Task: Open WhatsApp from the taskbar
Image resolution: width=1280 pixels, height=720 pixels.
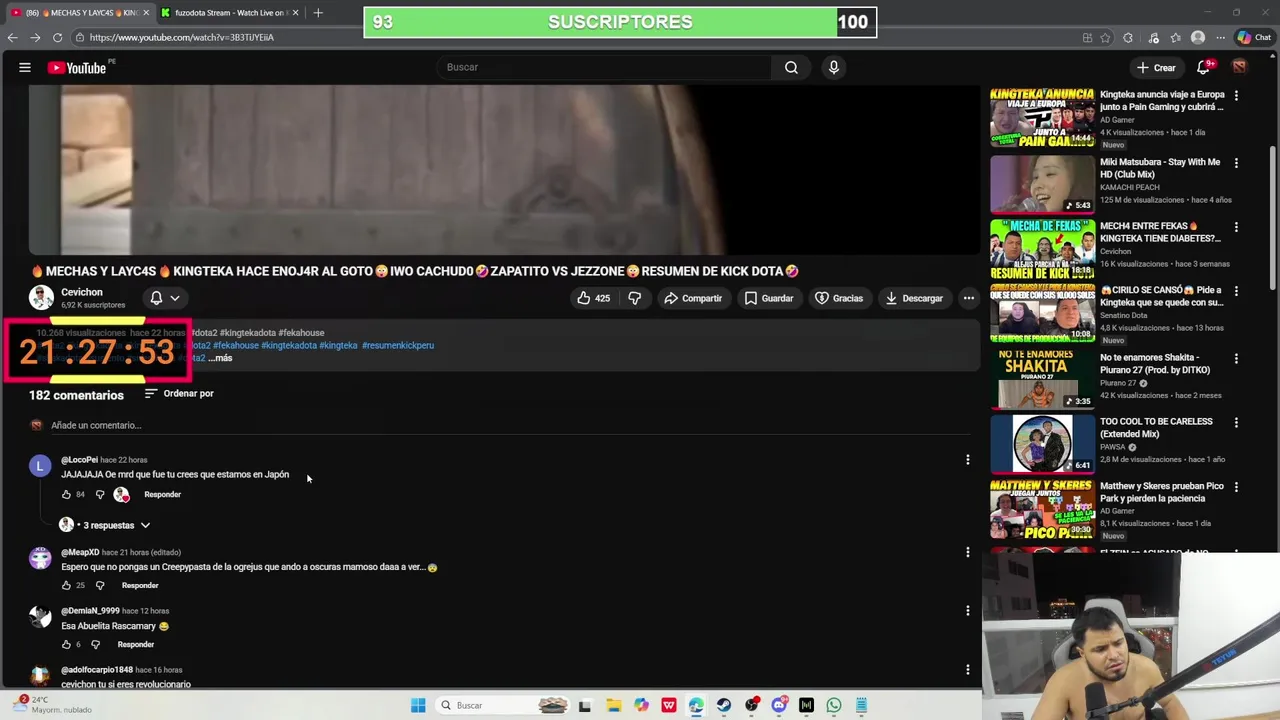Action: coord(833,705)
